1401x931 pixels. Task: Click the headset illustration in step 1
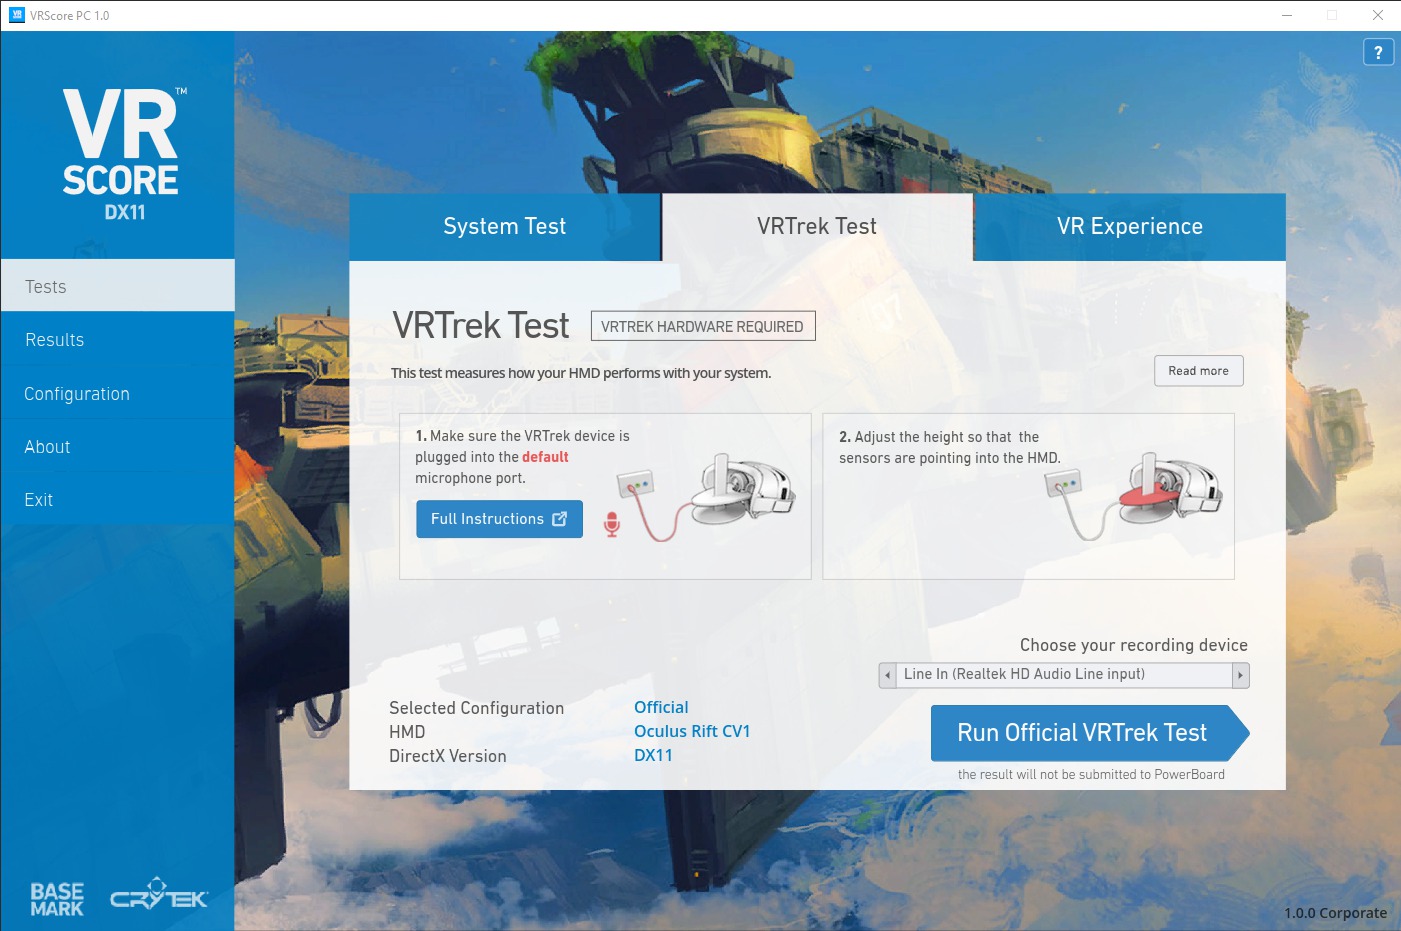click(x=742, y=490)
